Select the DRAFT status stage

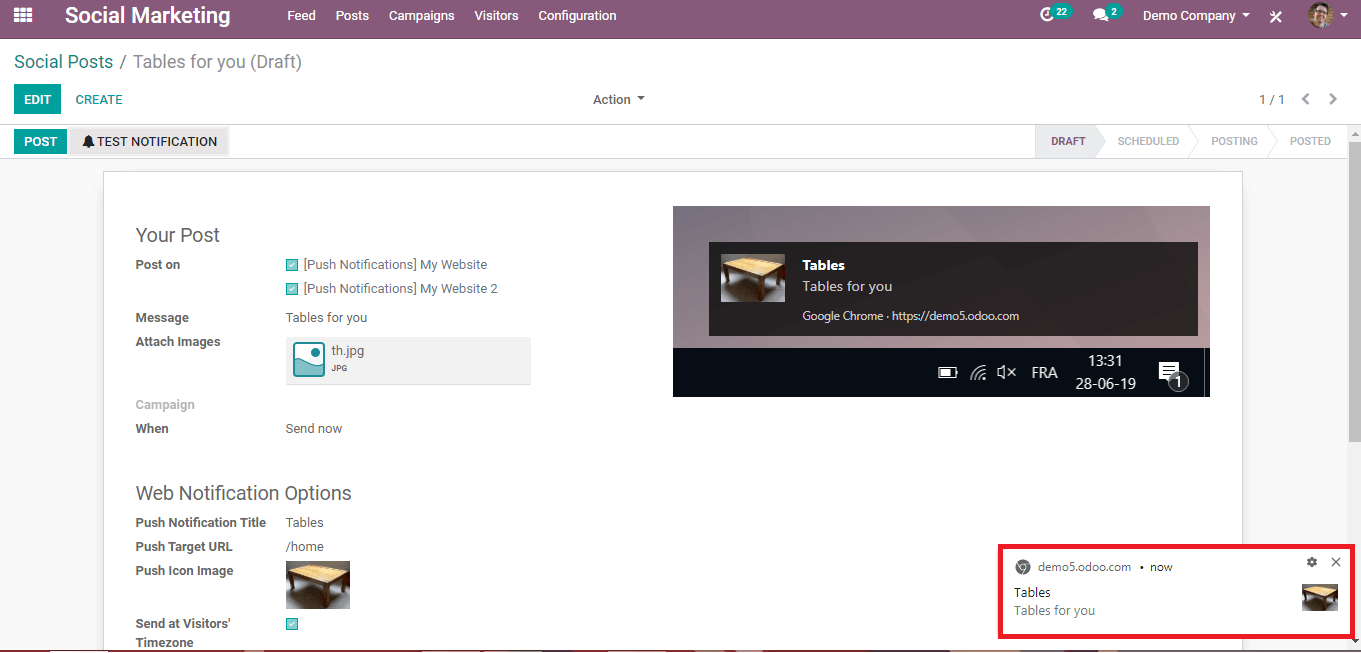click(1067, 141)
